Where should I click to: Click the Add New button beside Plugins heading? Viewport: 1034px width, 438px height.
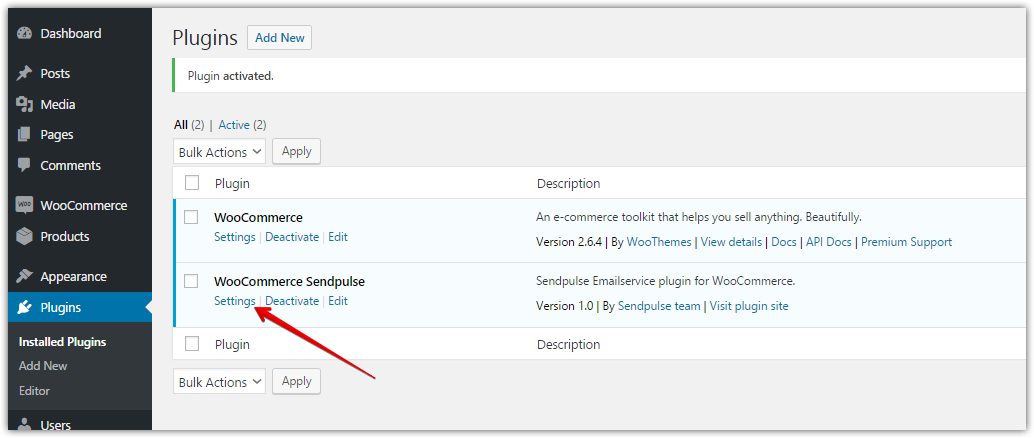(x=279, y=38)
